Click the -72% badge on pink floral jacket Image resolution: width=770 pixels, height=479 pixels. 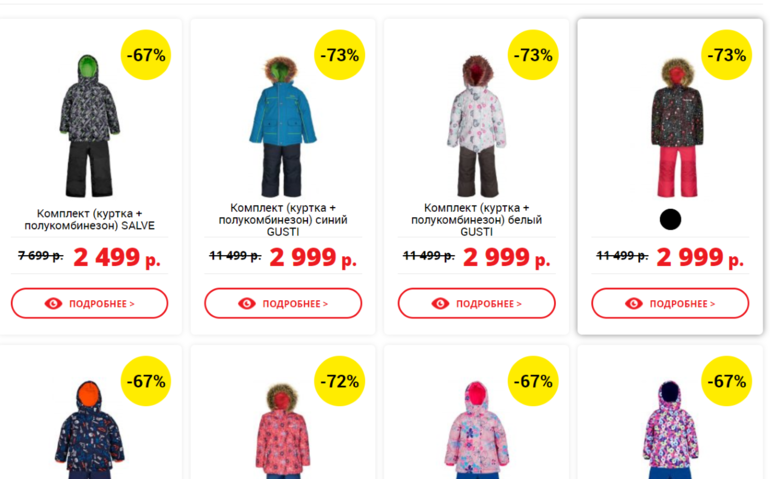point(340,381)
